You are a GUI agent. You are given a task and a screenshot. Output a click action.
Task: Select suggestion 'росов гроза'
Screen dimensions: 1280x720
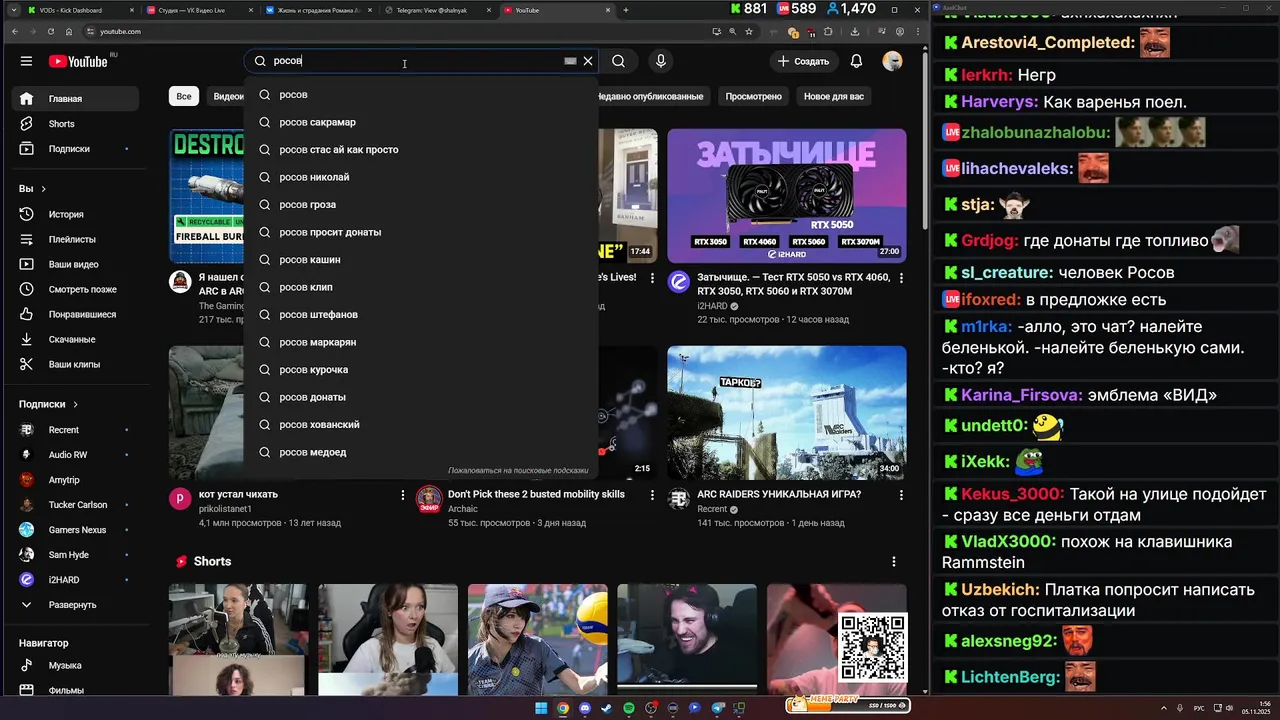(420, 204)
